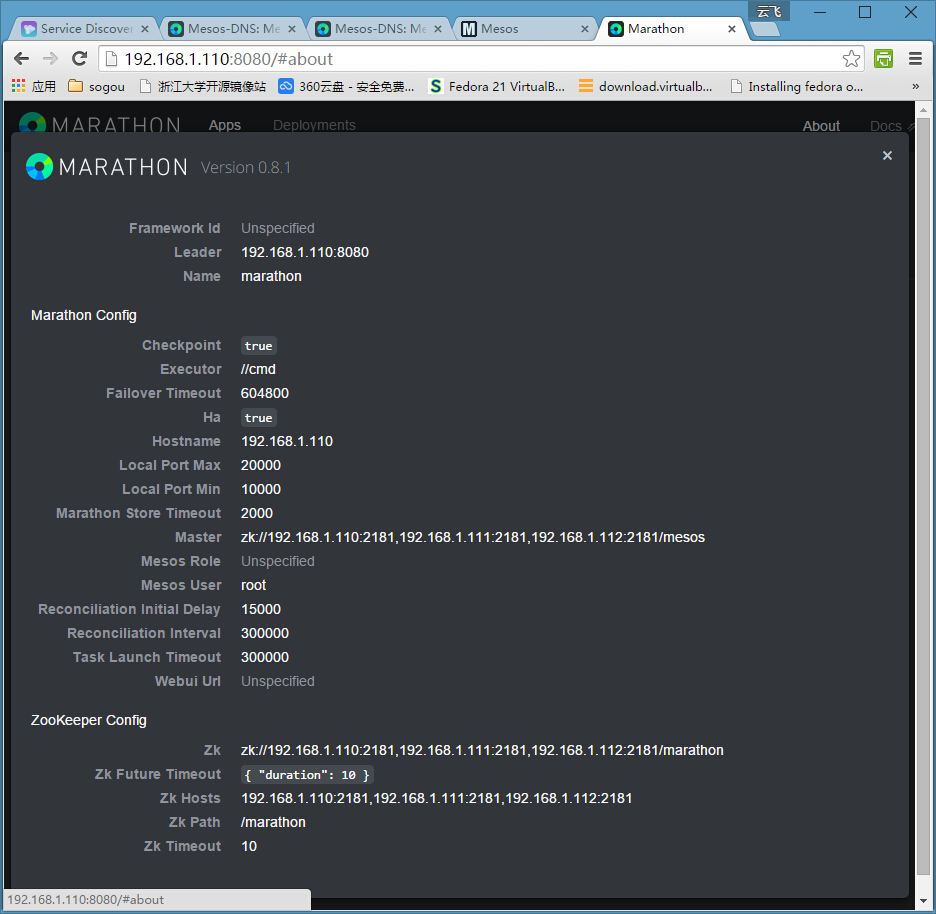Image resolution: width=936 pixels, height=914 pixels.
Task: Click the browser forward arrow
Action: 51,59
